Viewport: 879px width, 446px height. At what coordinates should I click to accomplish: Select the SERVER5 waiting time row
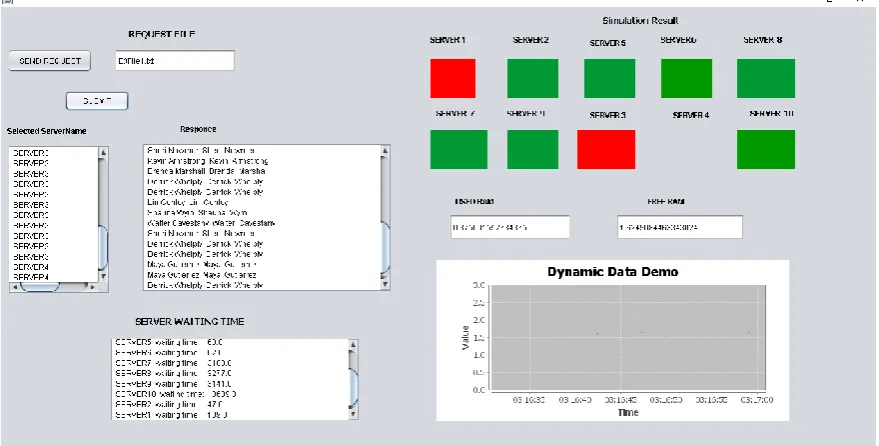[230, 342]
